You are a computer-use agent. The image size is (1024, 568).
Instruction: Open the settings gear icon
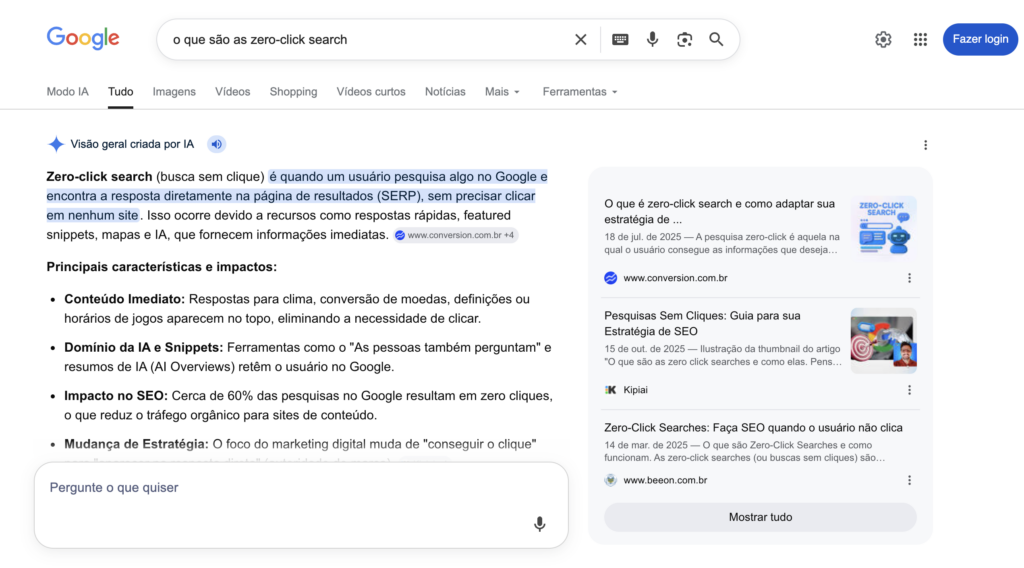tap(883, 39)
